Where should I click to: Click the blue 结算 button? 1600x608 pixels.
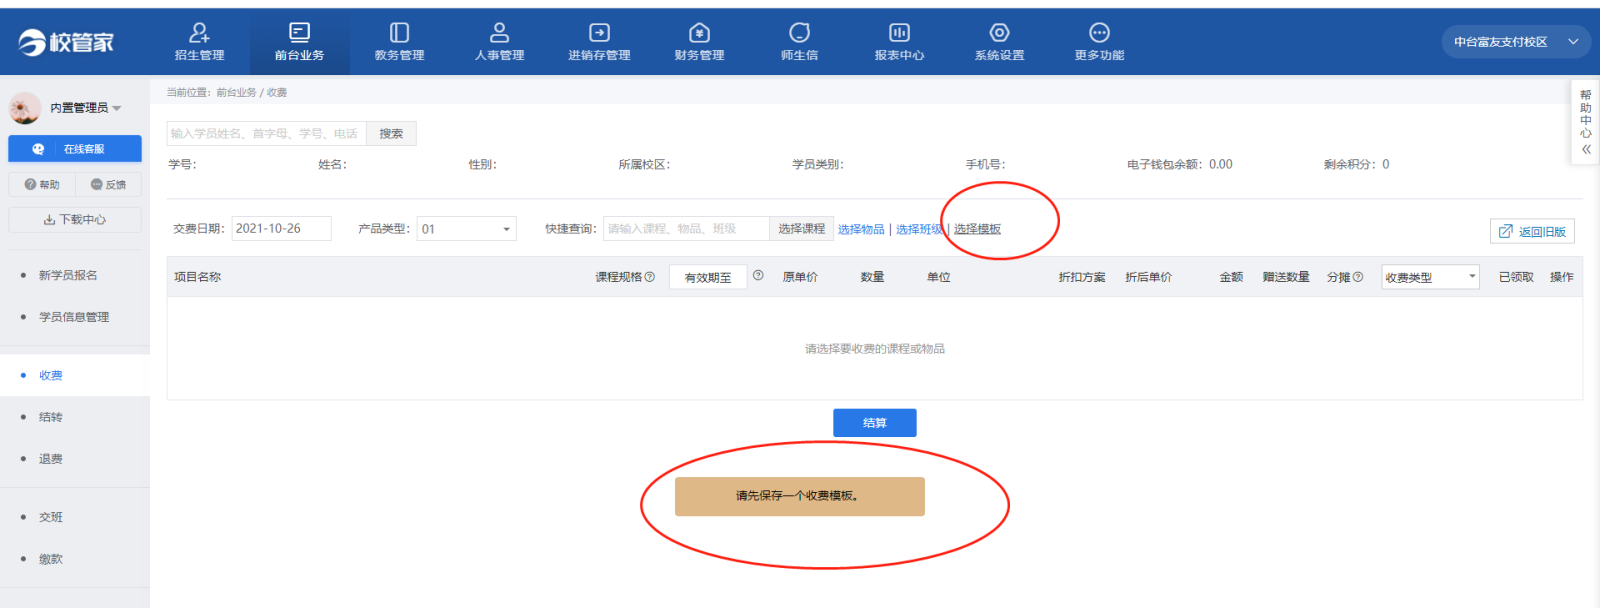click(x=875, y=423)
